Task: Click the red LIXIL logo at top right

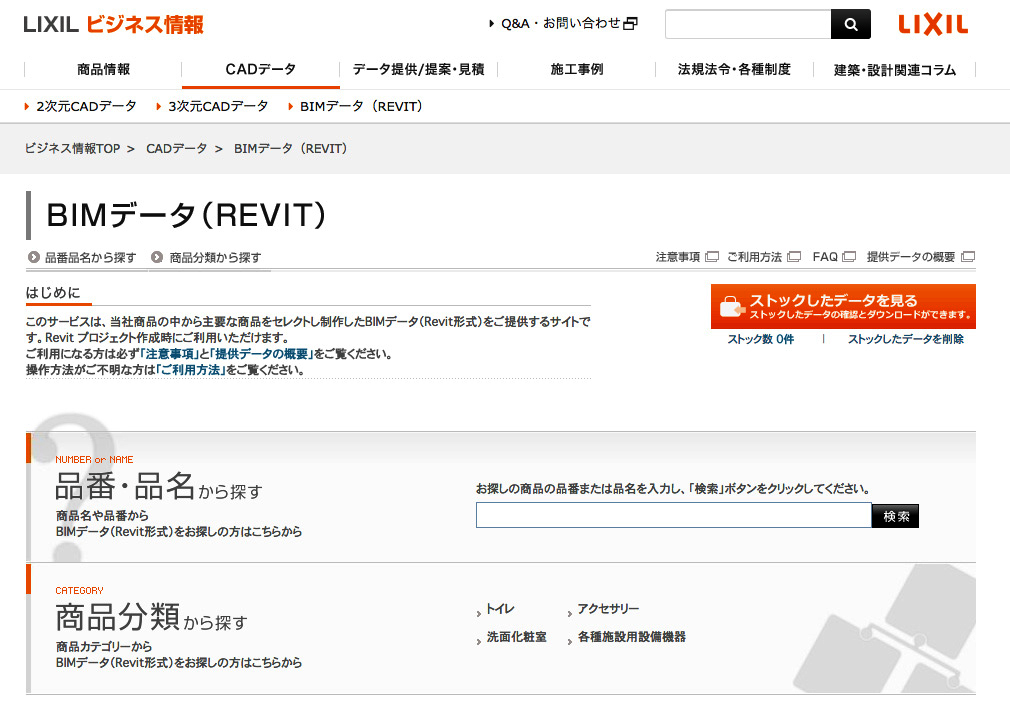Action: (x=933, y=24)
